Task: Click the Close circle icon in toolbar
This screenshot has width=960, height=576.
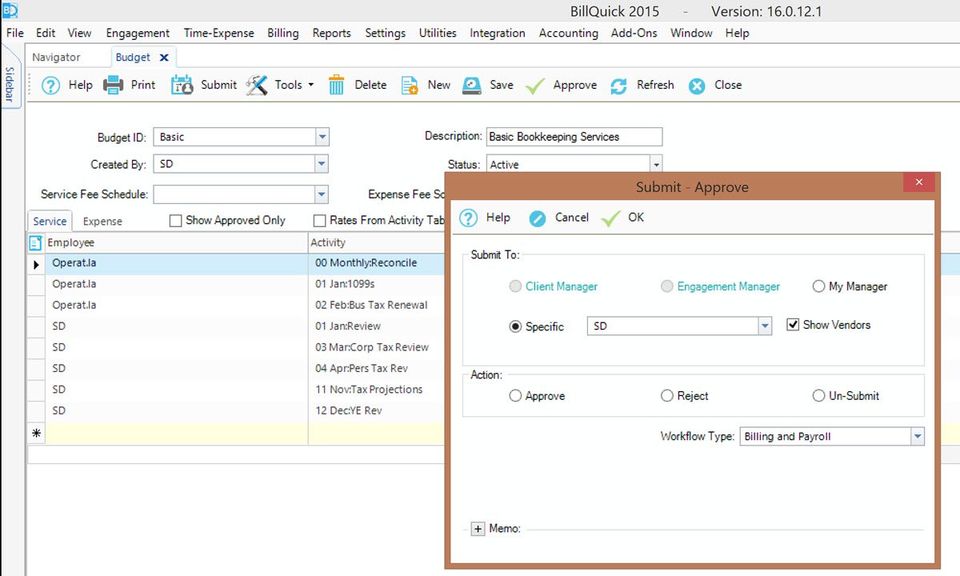Action: click(x=696, y=86)
